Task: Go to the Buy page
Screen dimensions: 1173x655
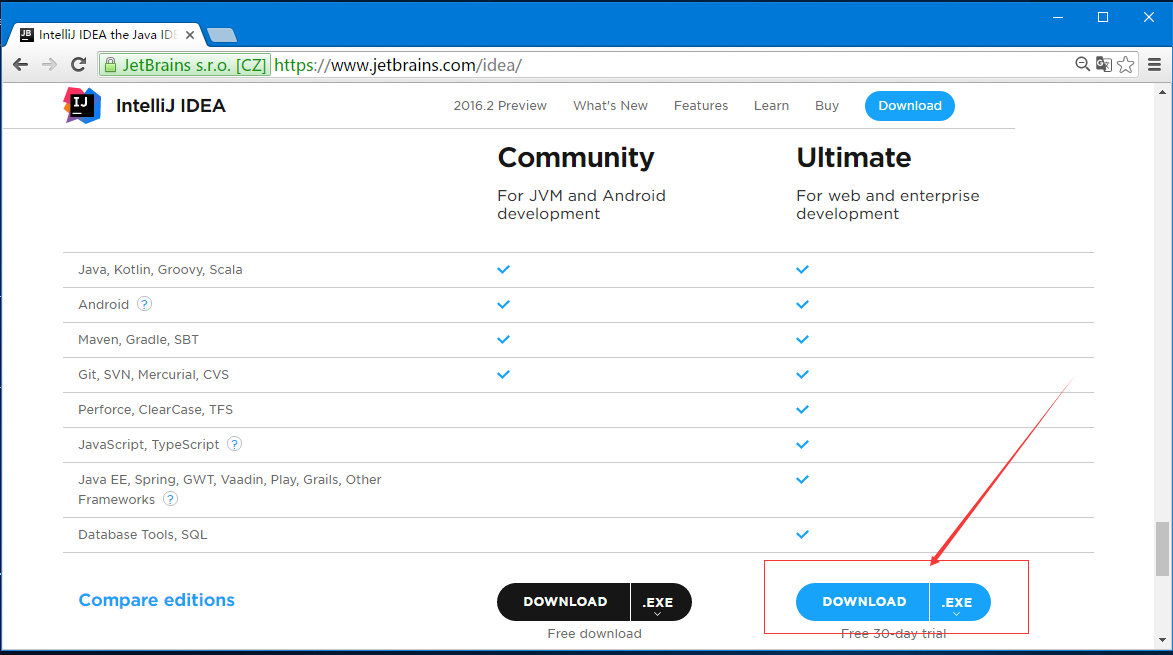Action: click(x=827, y=105)
